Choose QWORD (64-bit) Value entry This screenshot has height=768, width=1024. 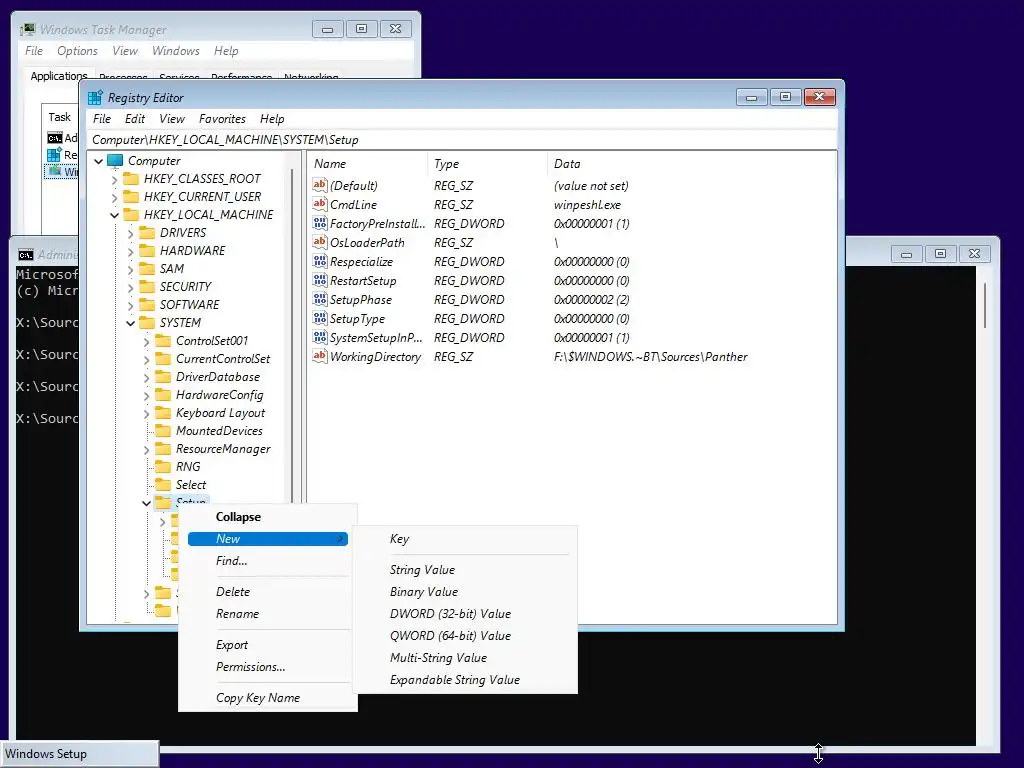point(450,636)
